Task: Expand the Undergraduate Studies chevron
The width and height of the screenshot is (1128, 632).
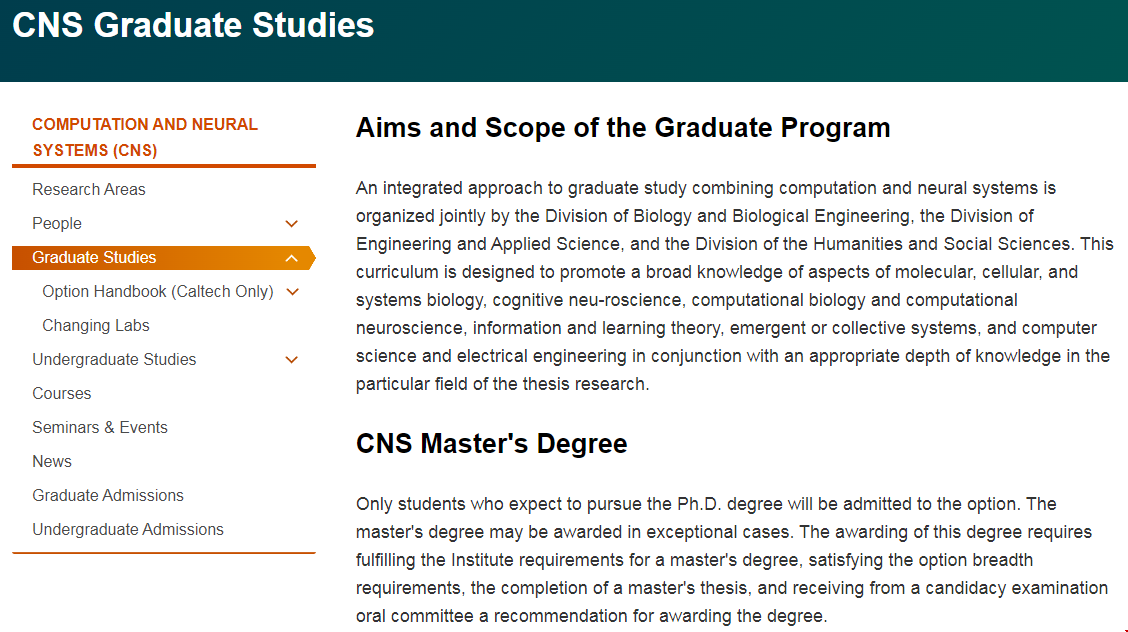Action: click(292, 360)
